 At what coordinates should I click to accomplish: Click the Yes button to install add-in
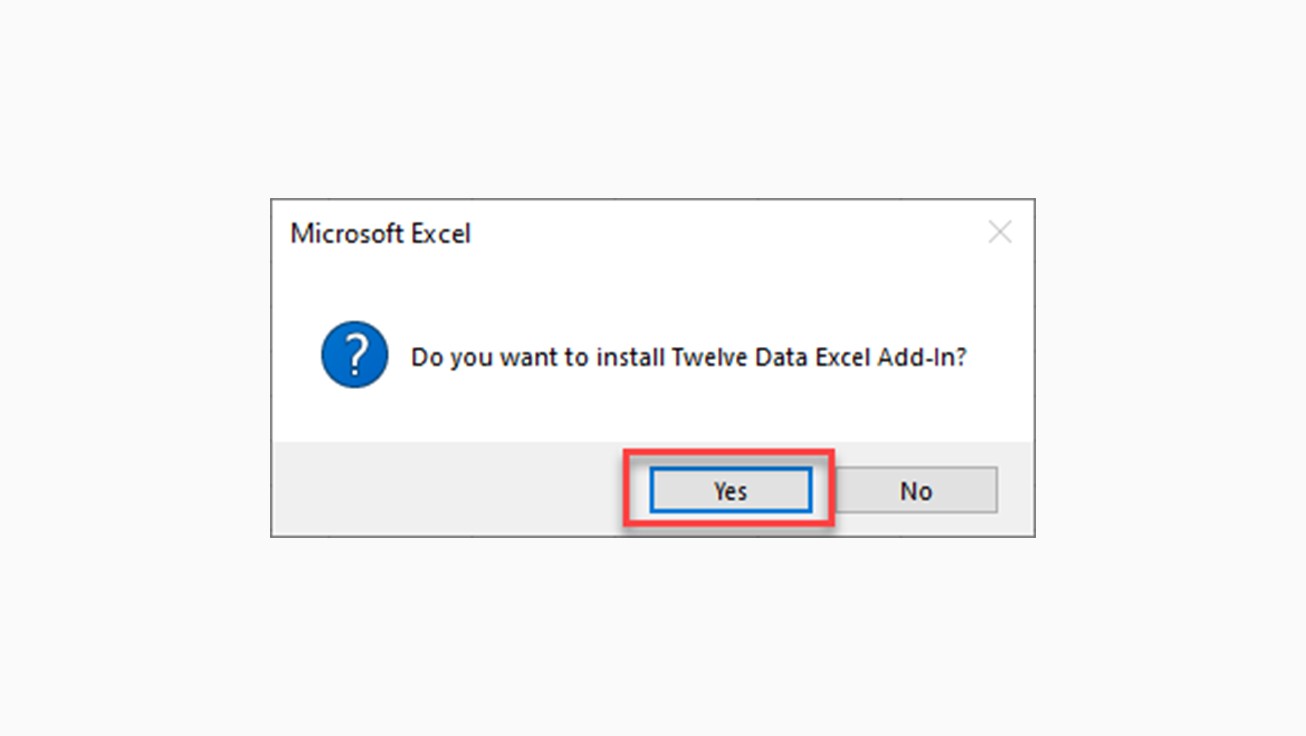(730, 491)
